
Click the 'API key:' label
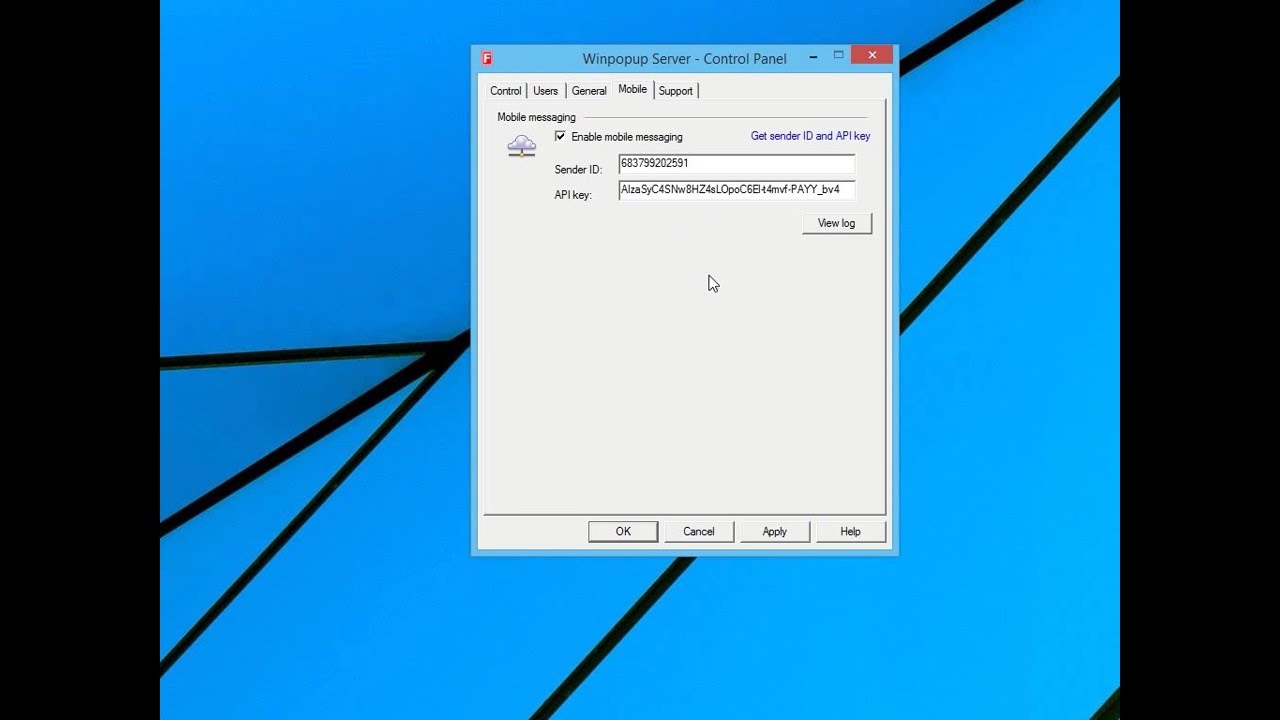tap(573, 195)
